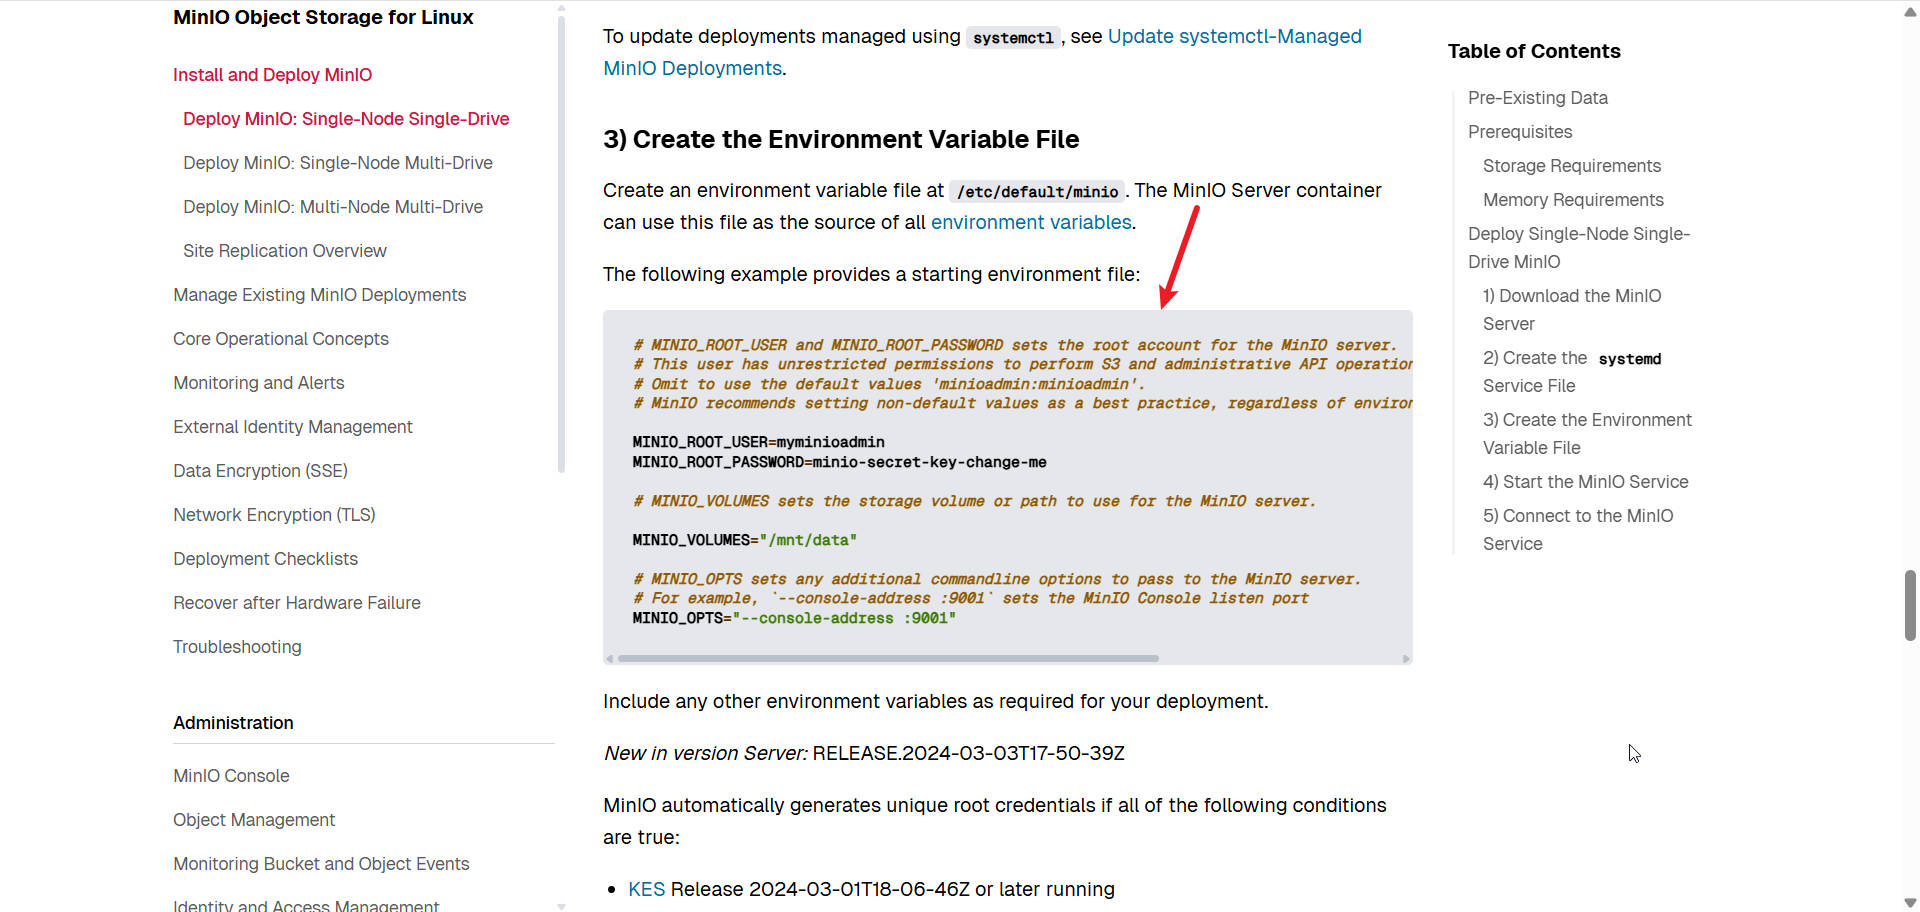Image resolution: width=1920 pixels, height=912 pixels.
Task: Open Data Encryption (SSE) page
Action: click(x=261, y=471)
